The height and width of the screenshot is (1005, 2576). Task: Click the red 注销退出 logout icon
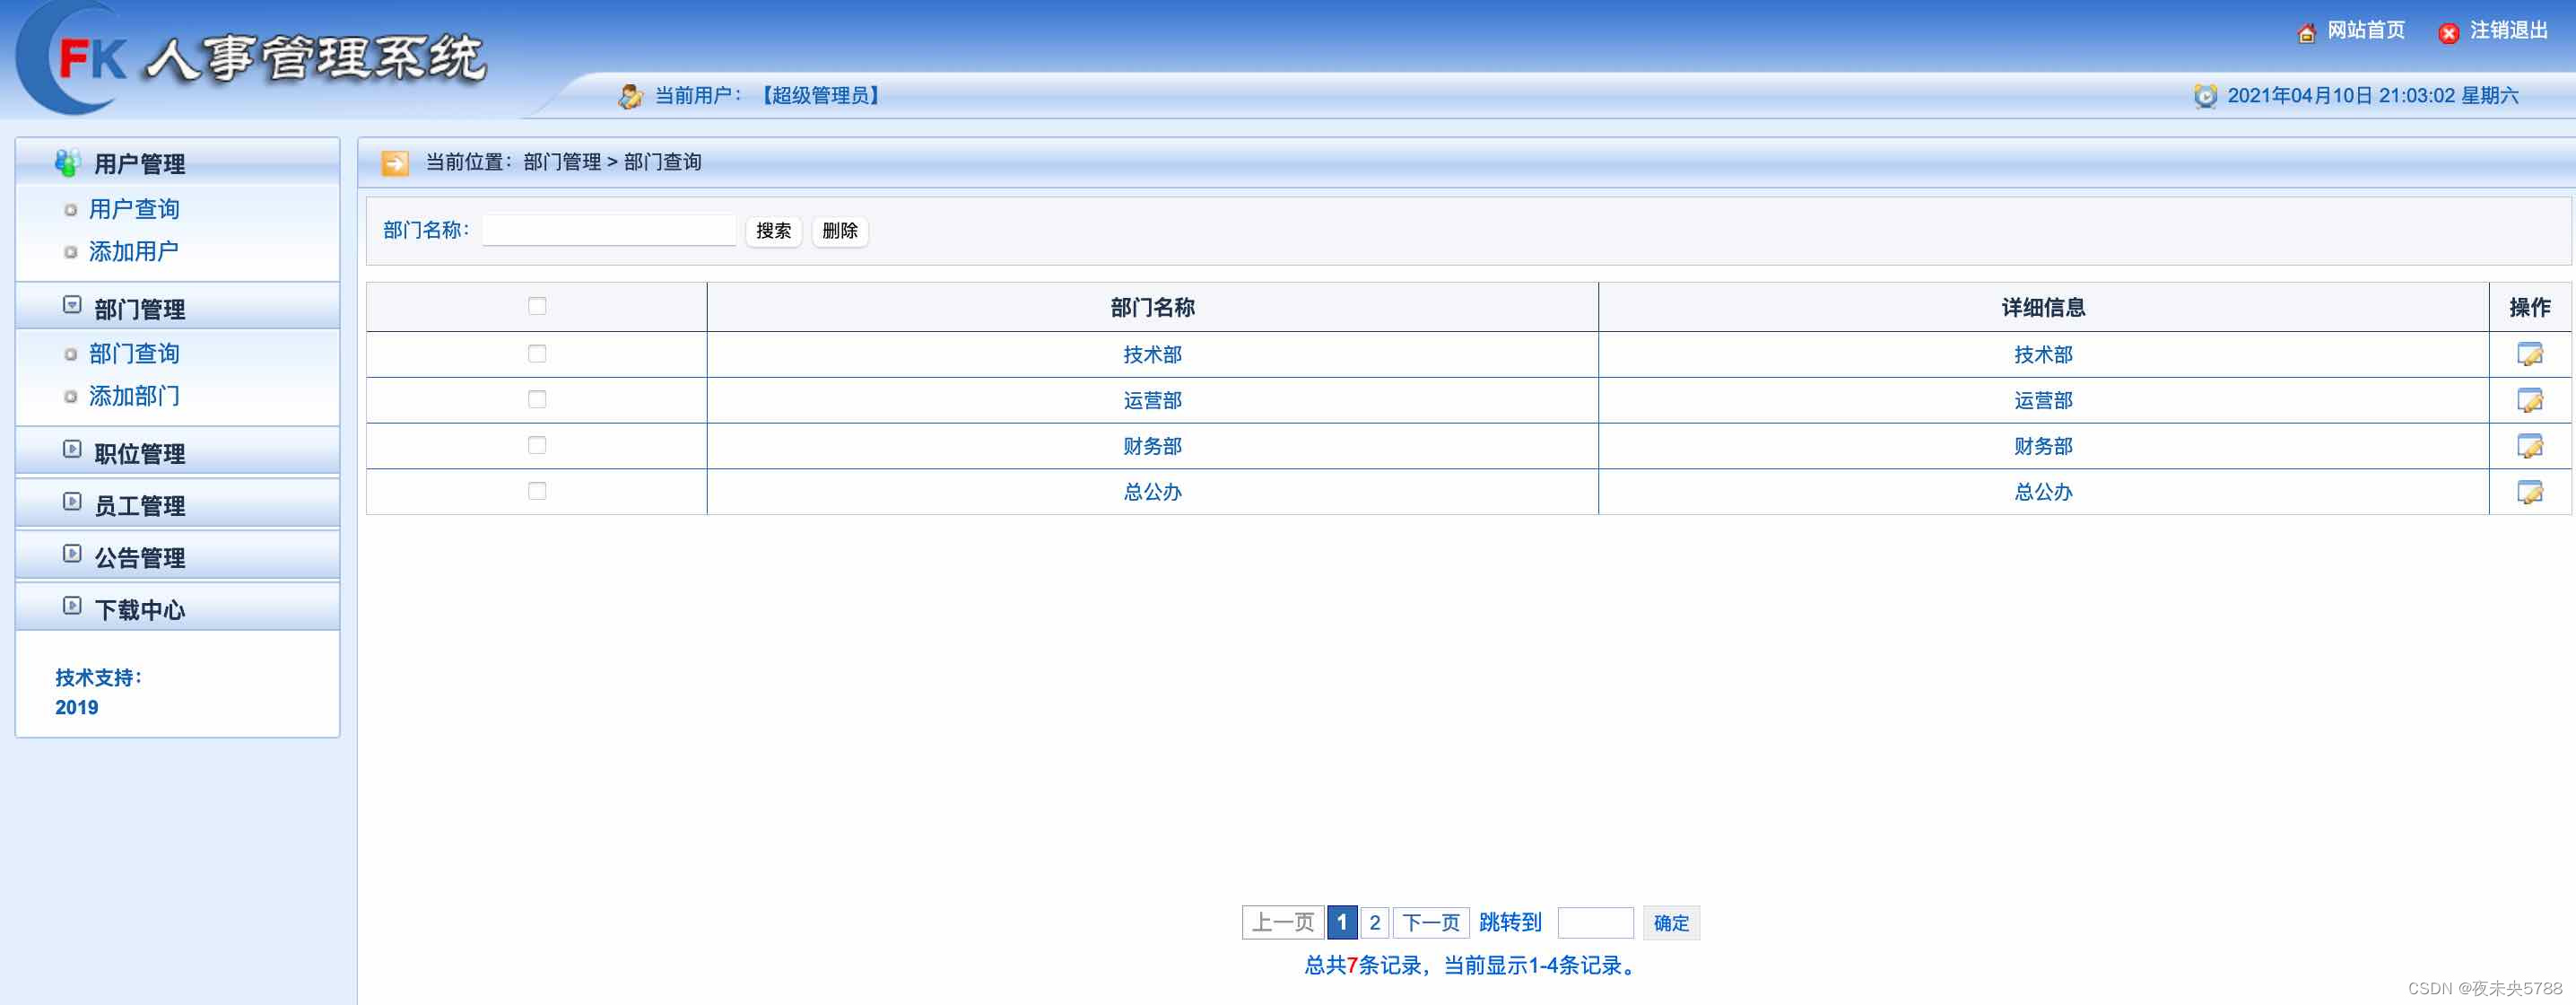pos(2448,33)
